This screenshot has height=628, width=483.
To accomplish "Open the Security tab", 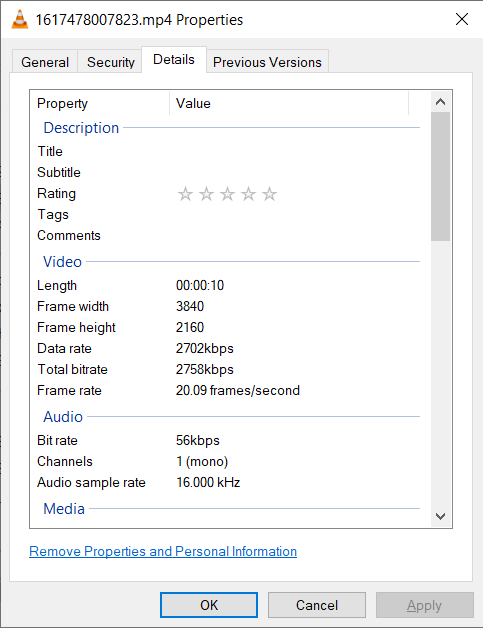I will click(111, 62).
